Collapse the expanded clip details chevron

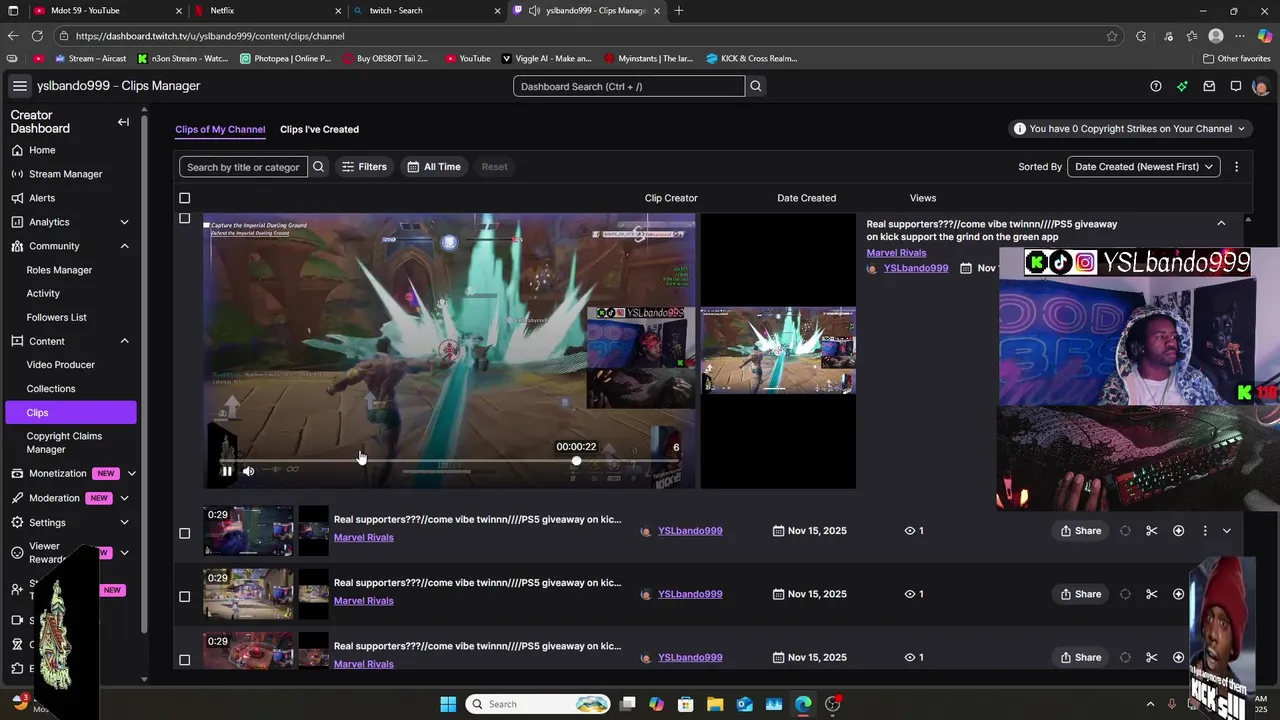(x=1221, y=224)
